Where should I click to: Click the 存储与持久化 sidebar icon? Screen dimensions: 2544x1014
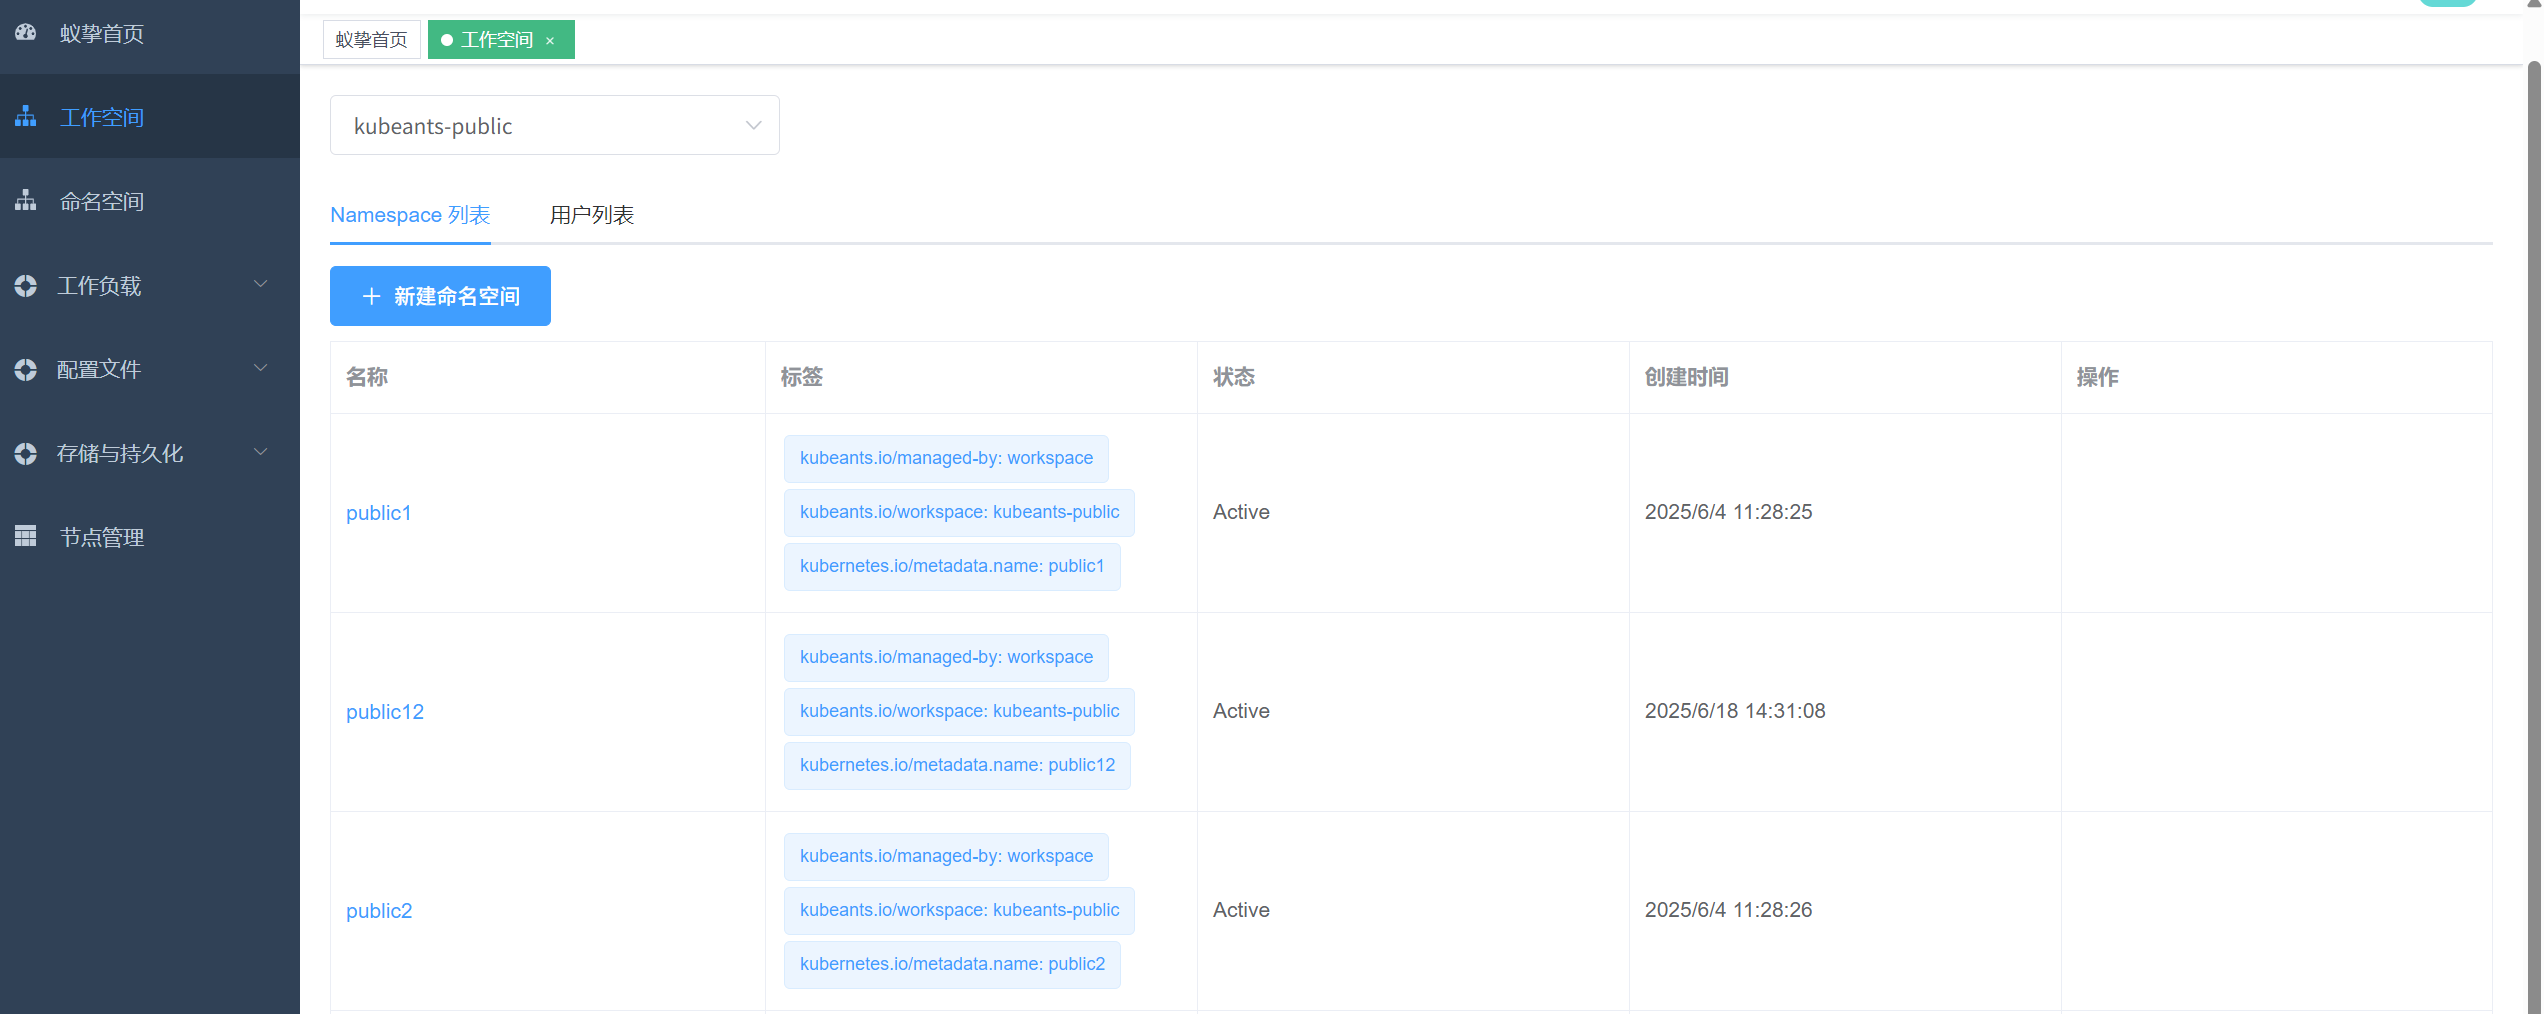[x=26, y=454]
